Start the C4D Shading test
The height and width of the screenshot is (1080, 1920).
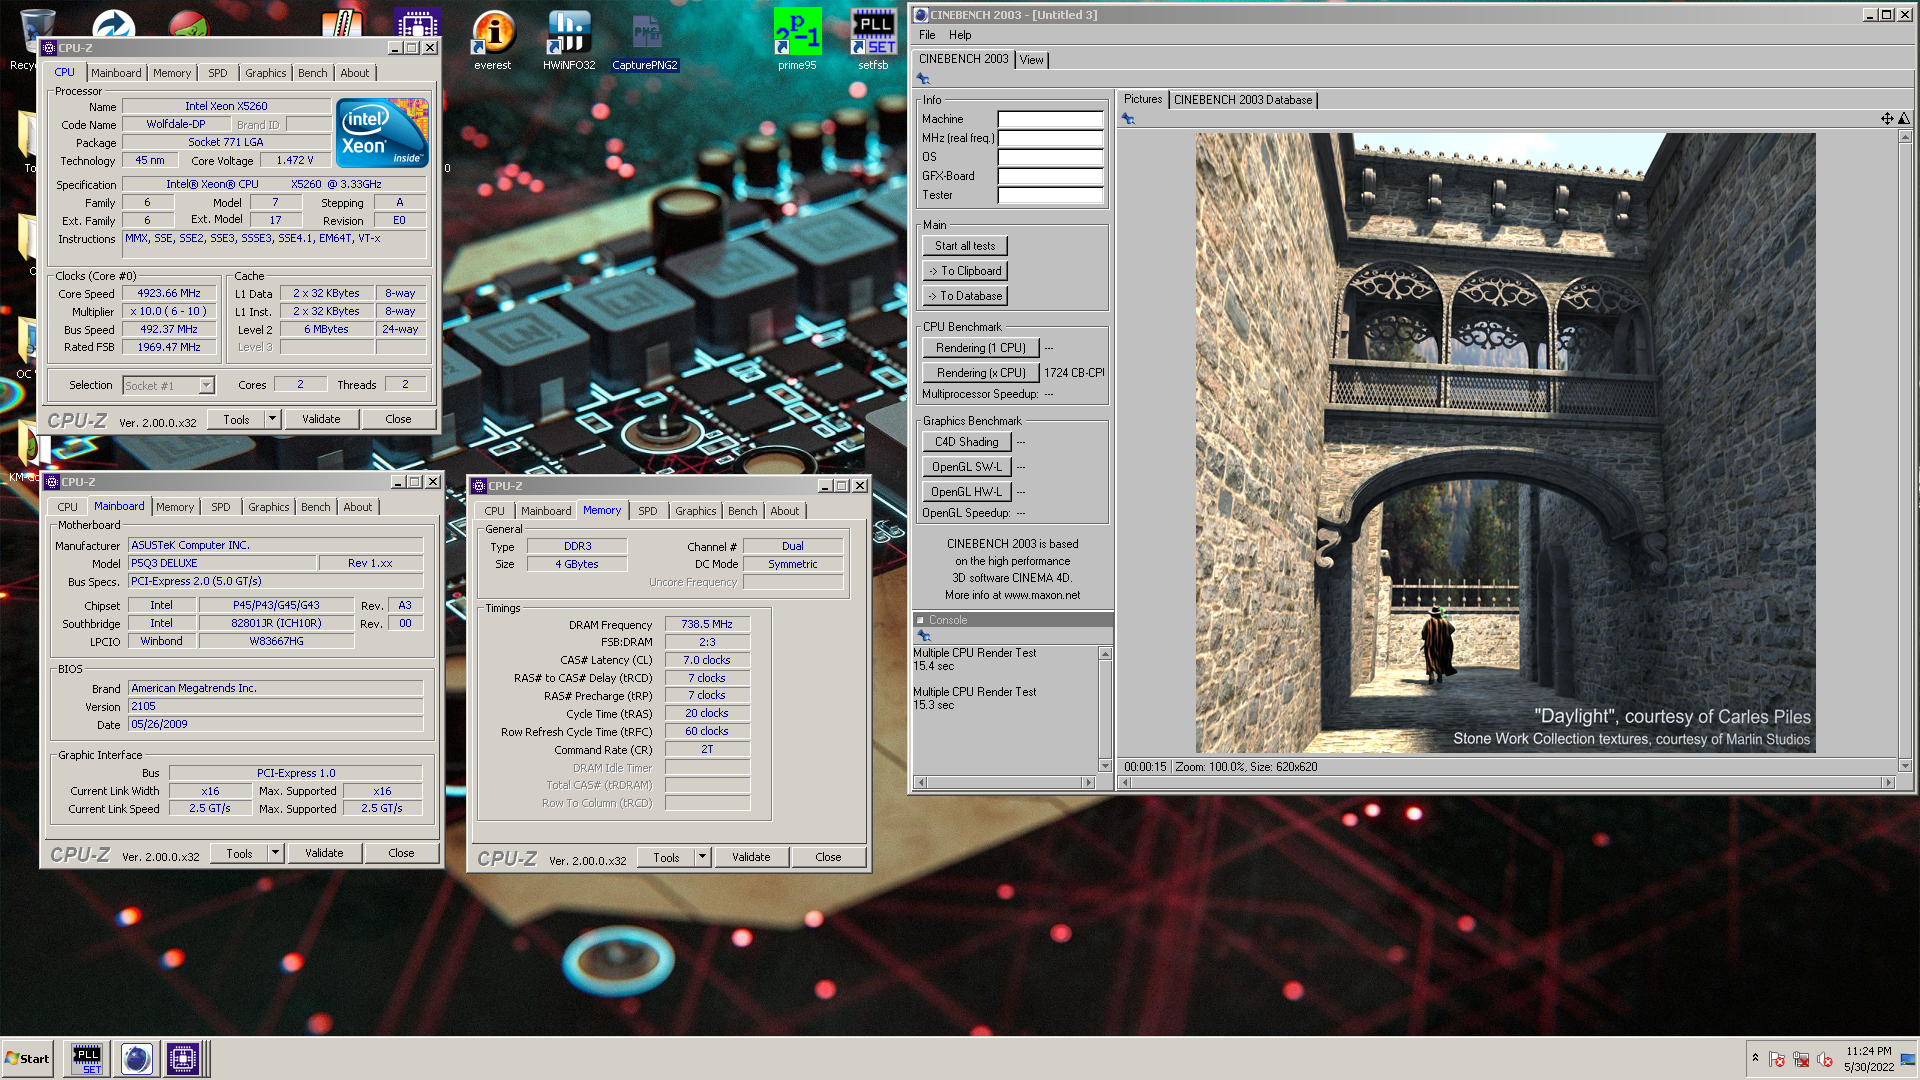pos(966,442)
